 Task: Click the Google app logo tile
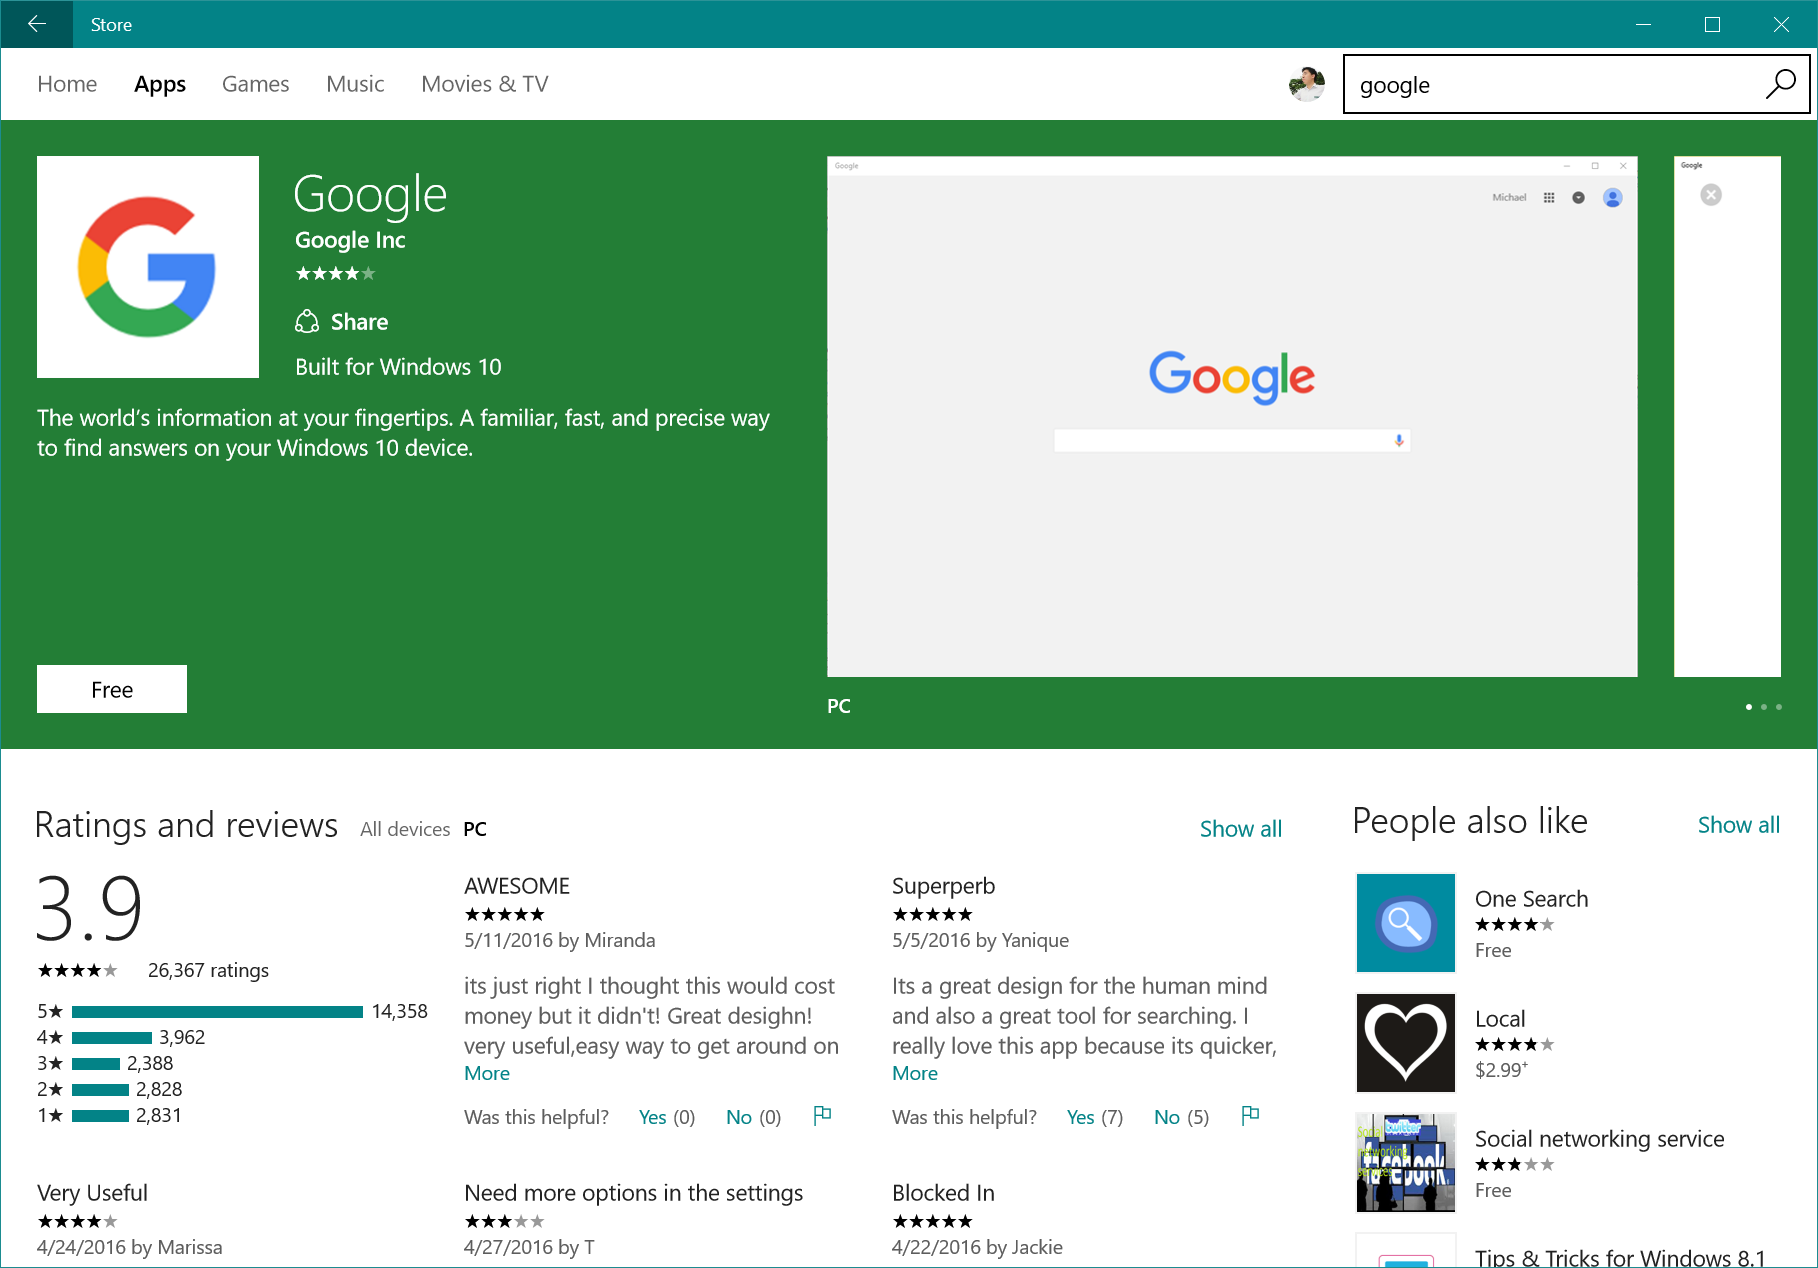[x=148, y=267]
